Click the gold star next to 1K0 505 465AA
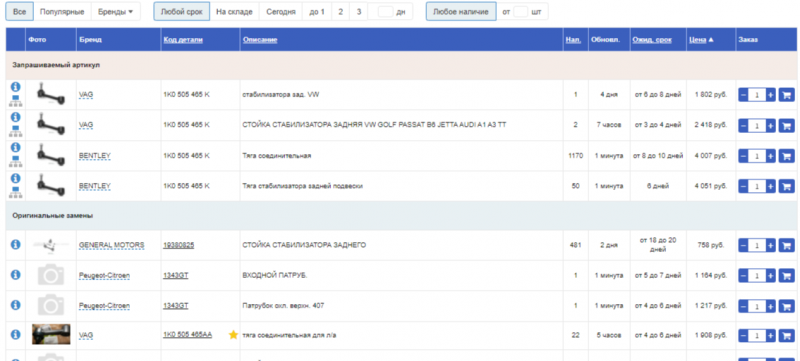The image size is (800, 361). (233, 335)
